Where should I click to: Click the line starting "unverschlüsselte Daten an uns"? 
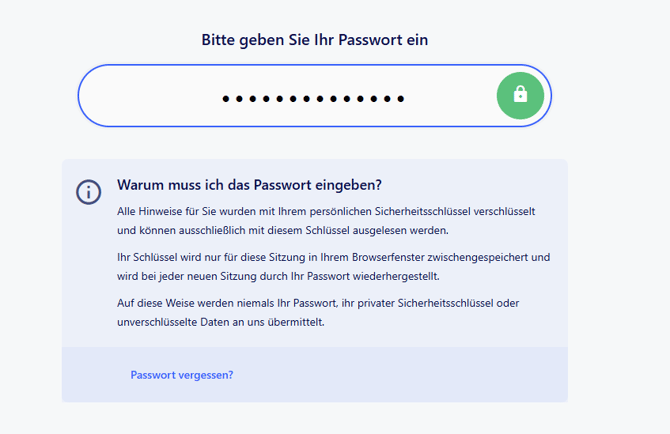(221, 322)
